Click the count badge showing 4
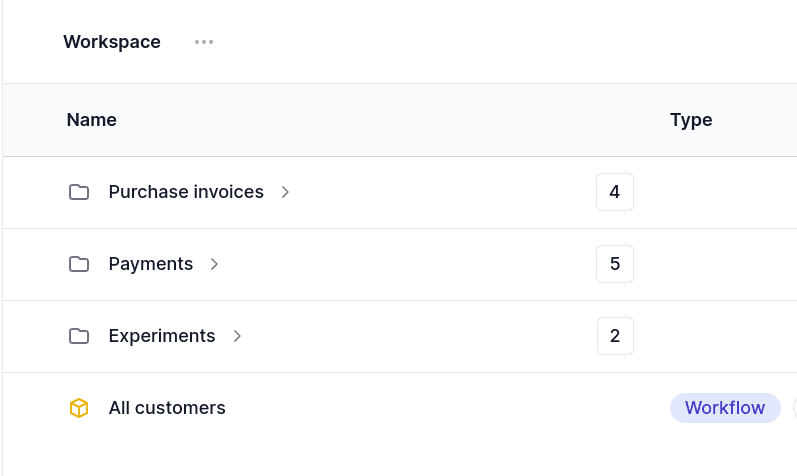Screen dimensions: 797x476 [614, 192]
